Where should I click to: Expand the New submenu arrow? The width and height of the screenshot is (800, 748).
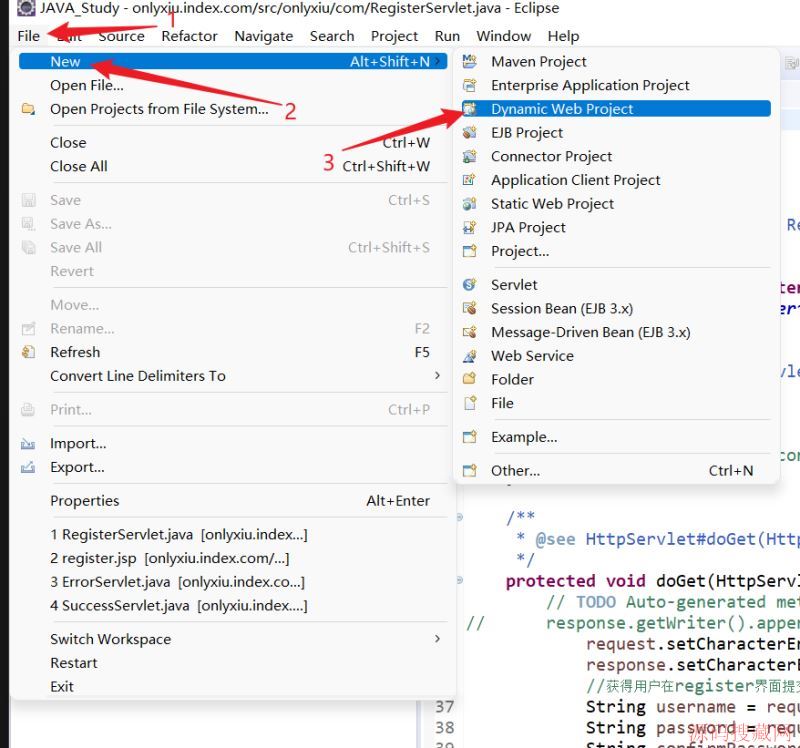[438, 61]
